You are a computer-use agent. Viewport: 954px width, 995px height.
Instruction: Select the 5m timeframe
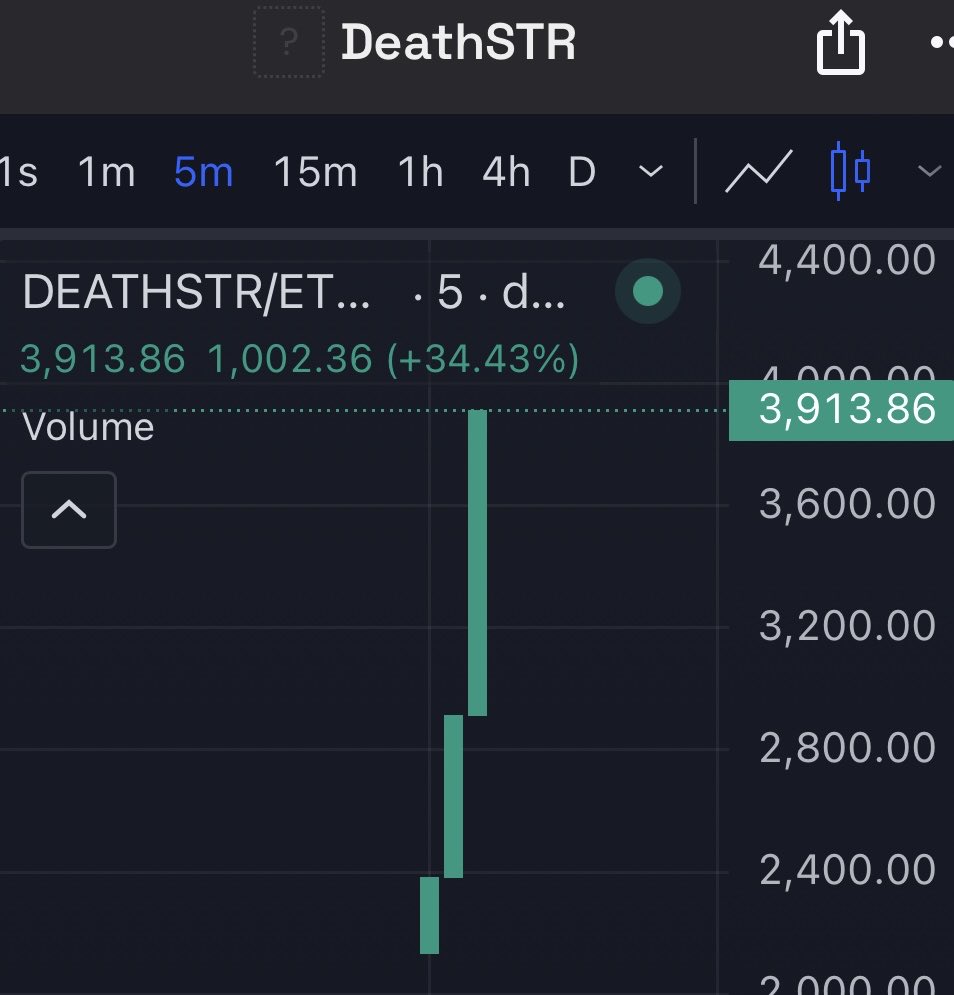[x=204, y=172]
